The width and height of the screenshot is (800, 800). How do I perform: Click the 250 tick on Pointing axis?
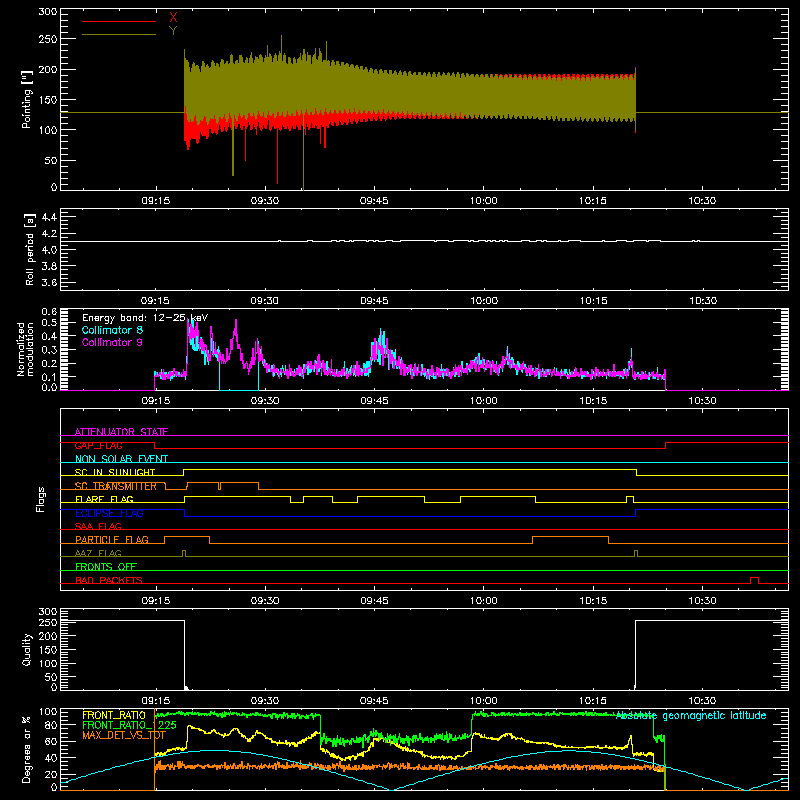click(x=48, y=39)
